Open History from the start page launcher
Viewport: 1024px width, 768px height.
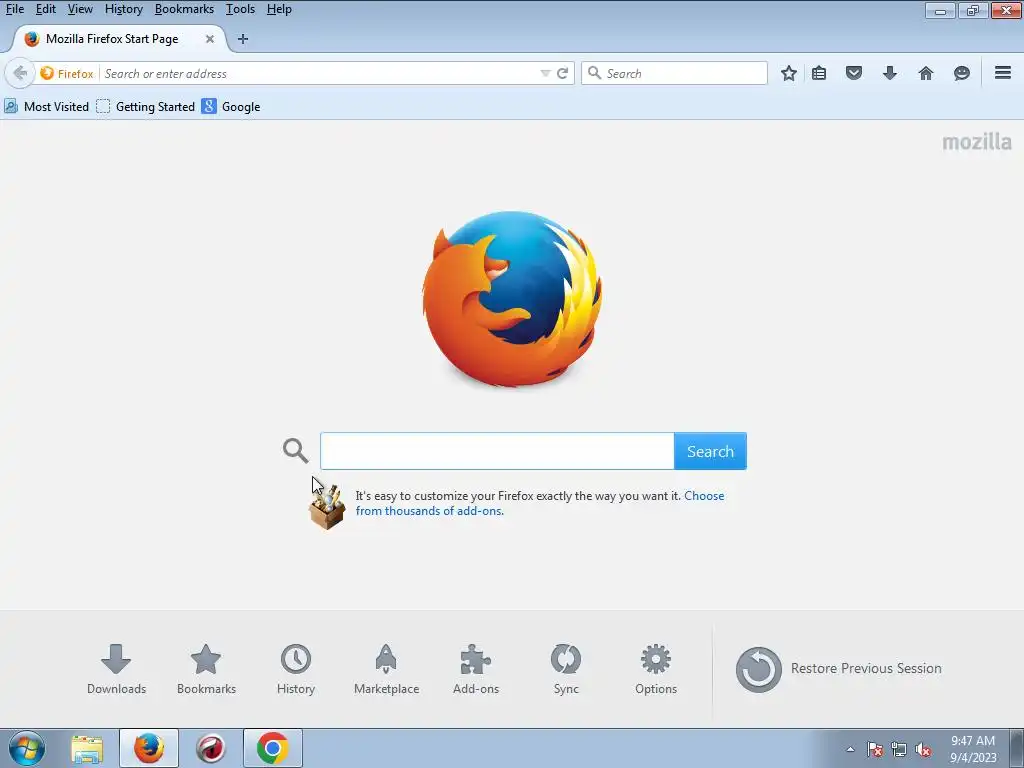point(296,669)
